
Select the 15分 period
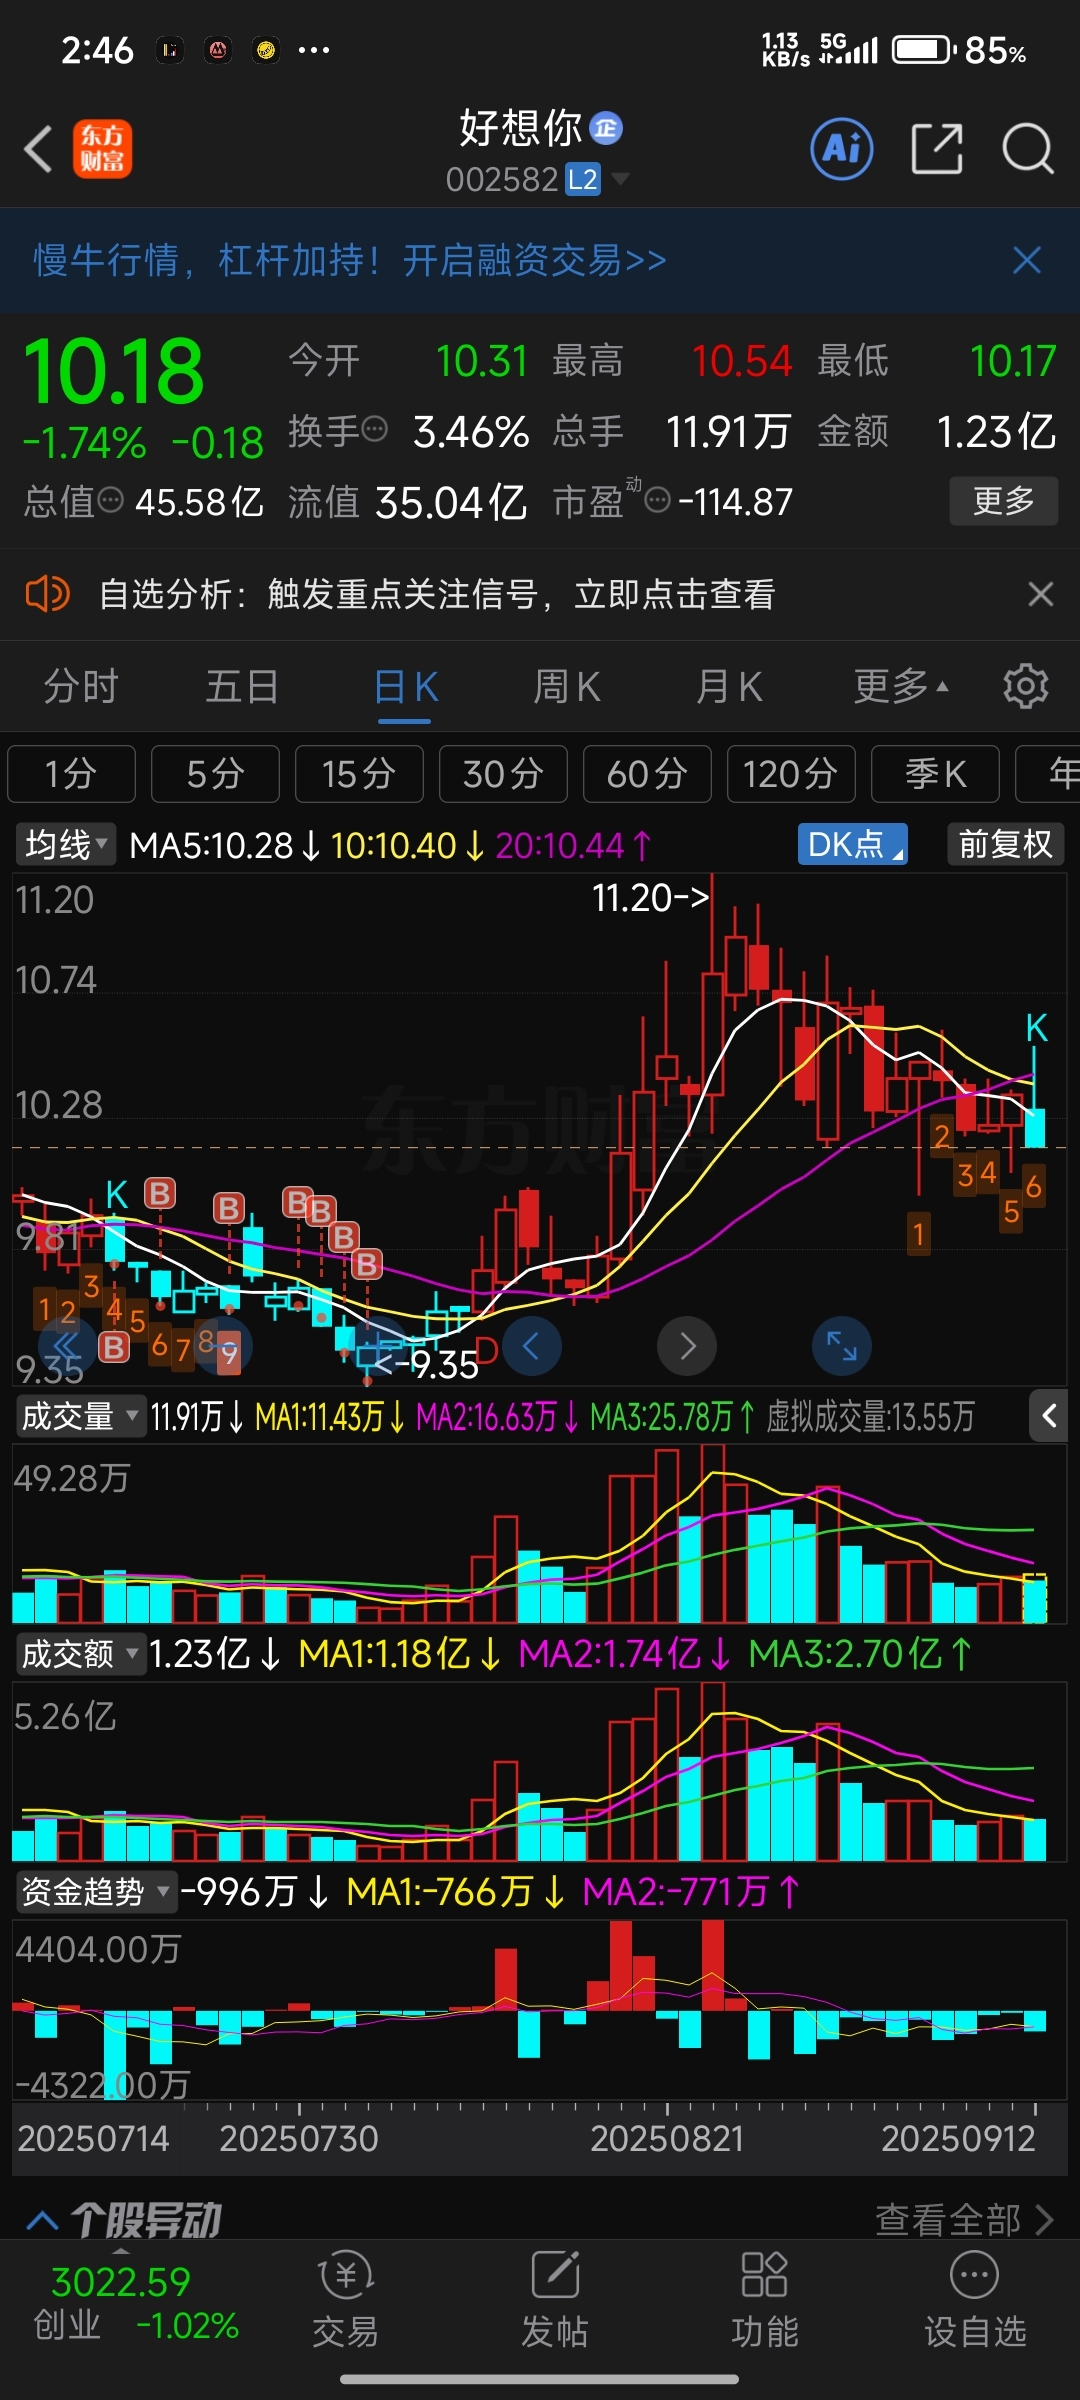click(x=359, y=774)
